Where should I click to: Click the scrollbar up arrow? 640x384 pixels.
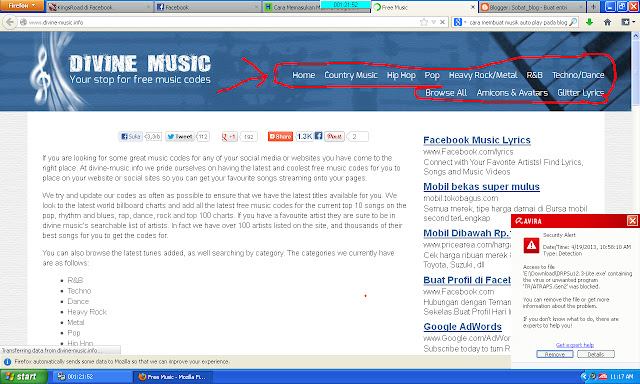pos(636,36)
